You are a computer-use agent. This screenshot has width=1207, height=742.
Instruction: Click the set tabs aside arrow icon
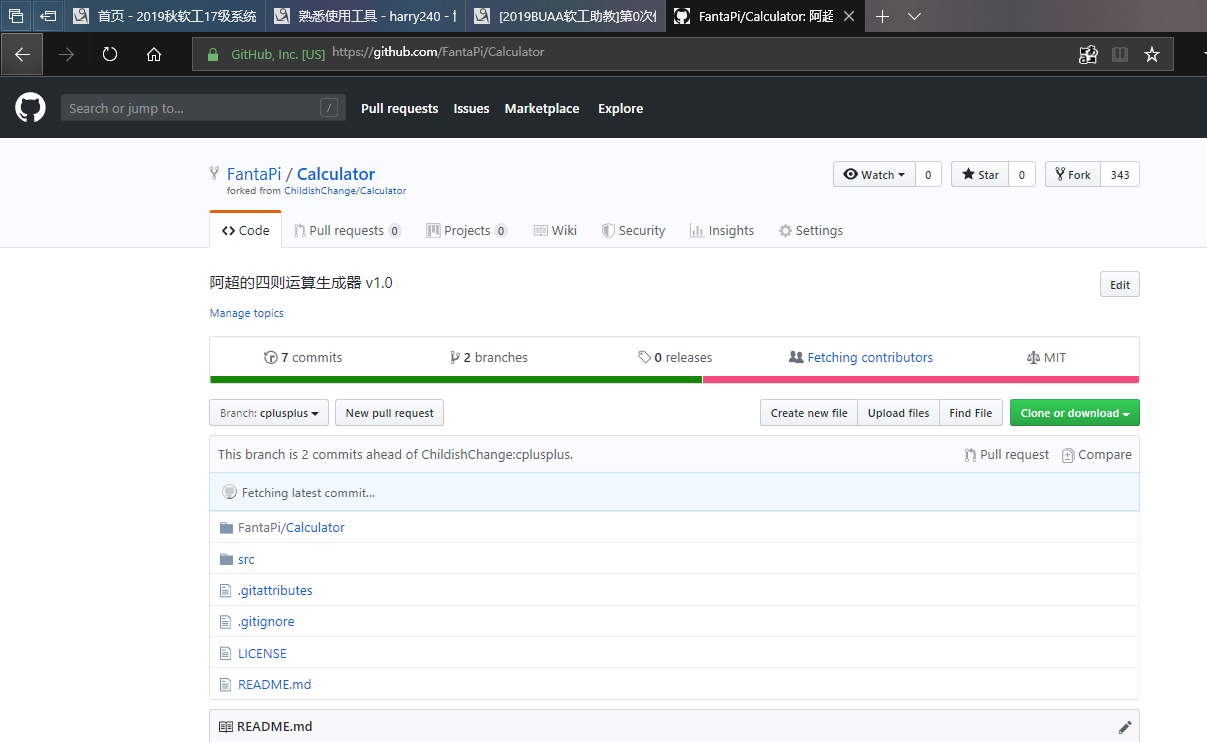point(48,16)
